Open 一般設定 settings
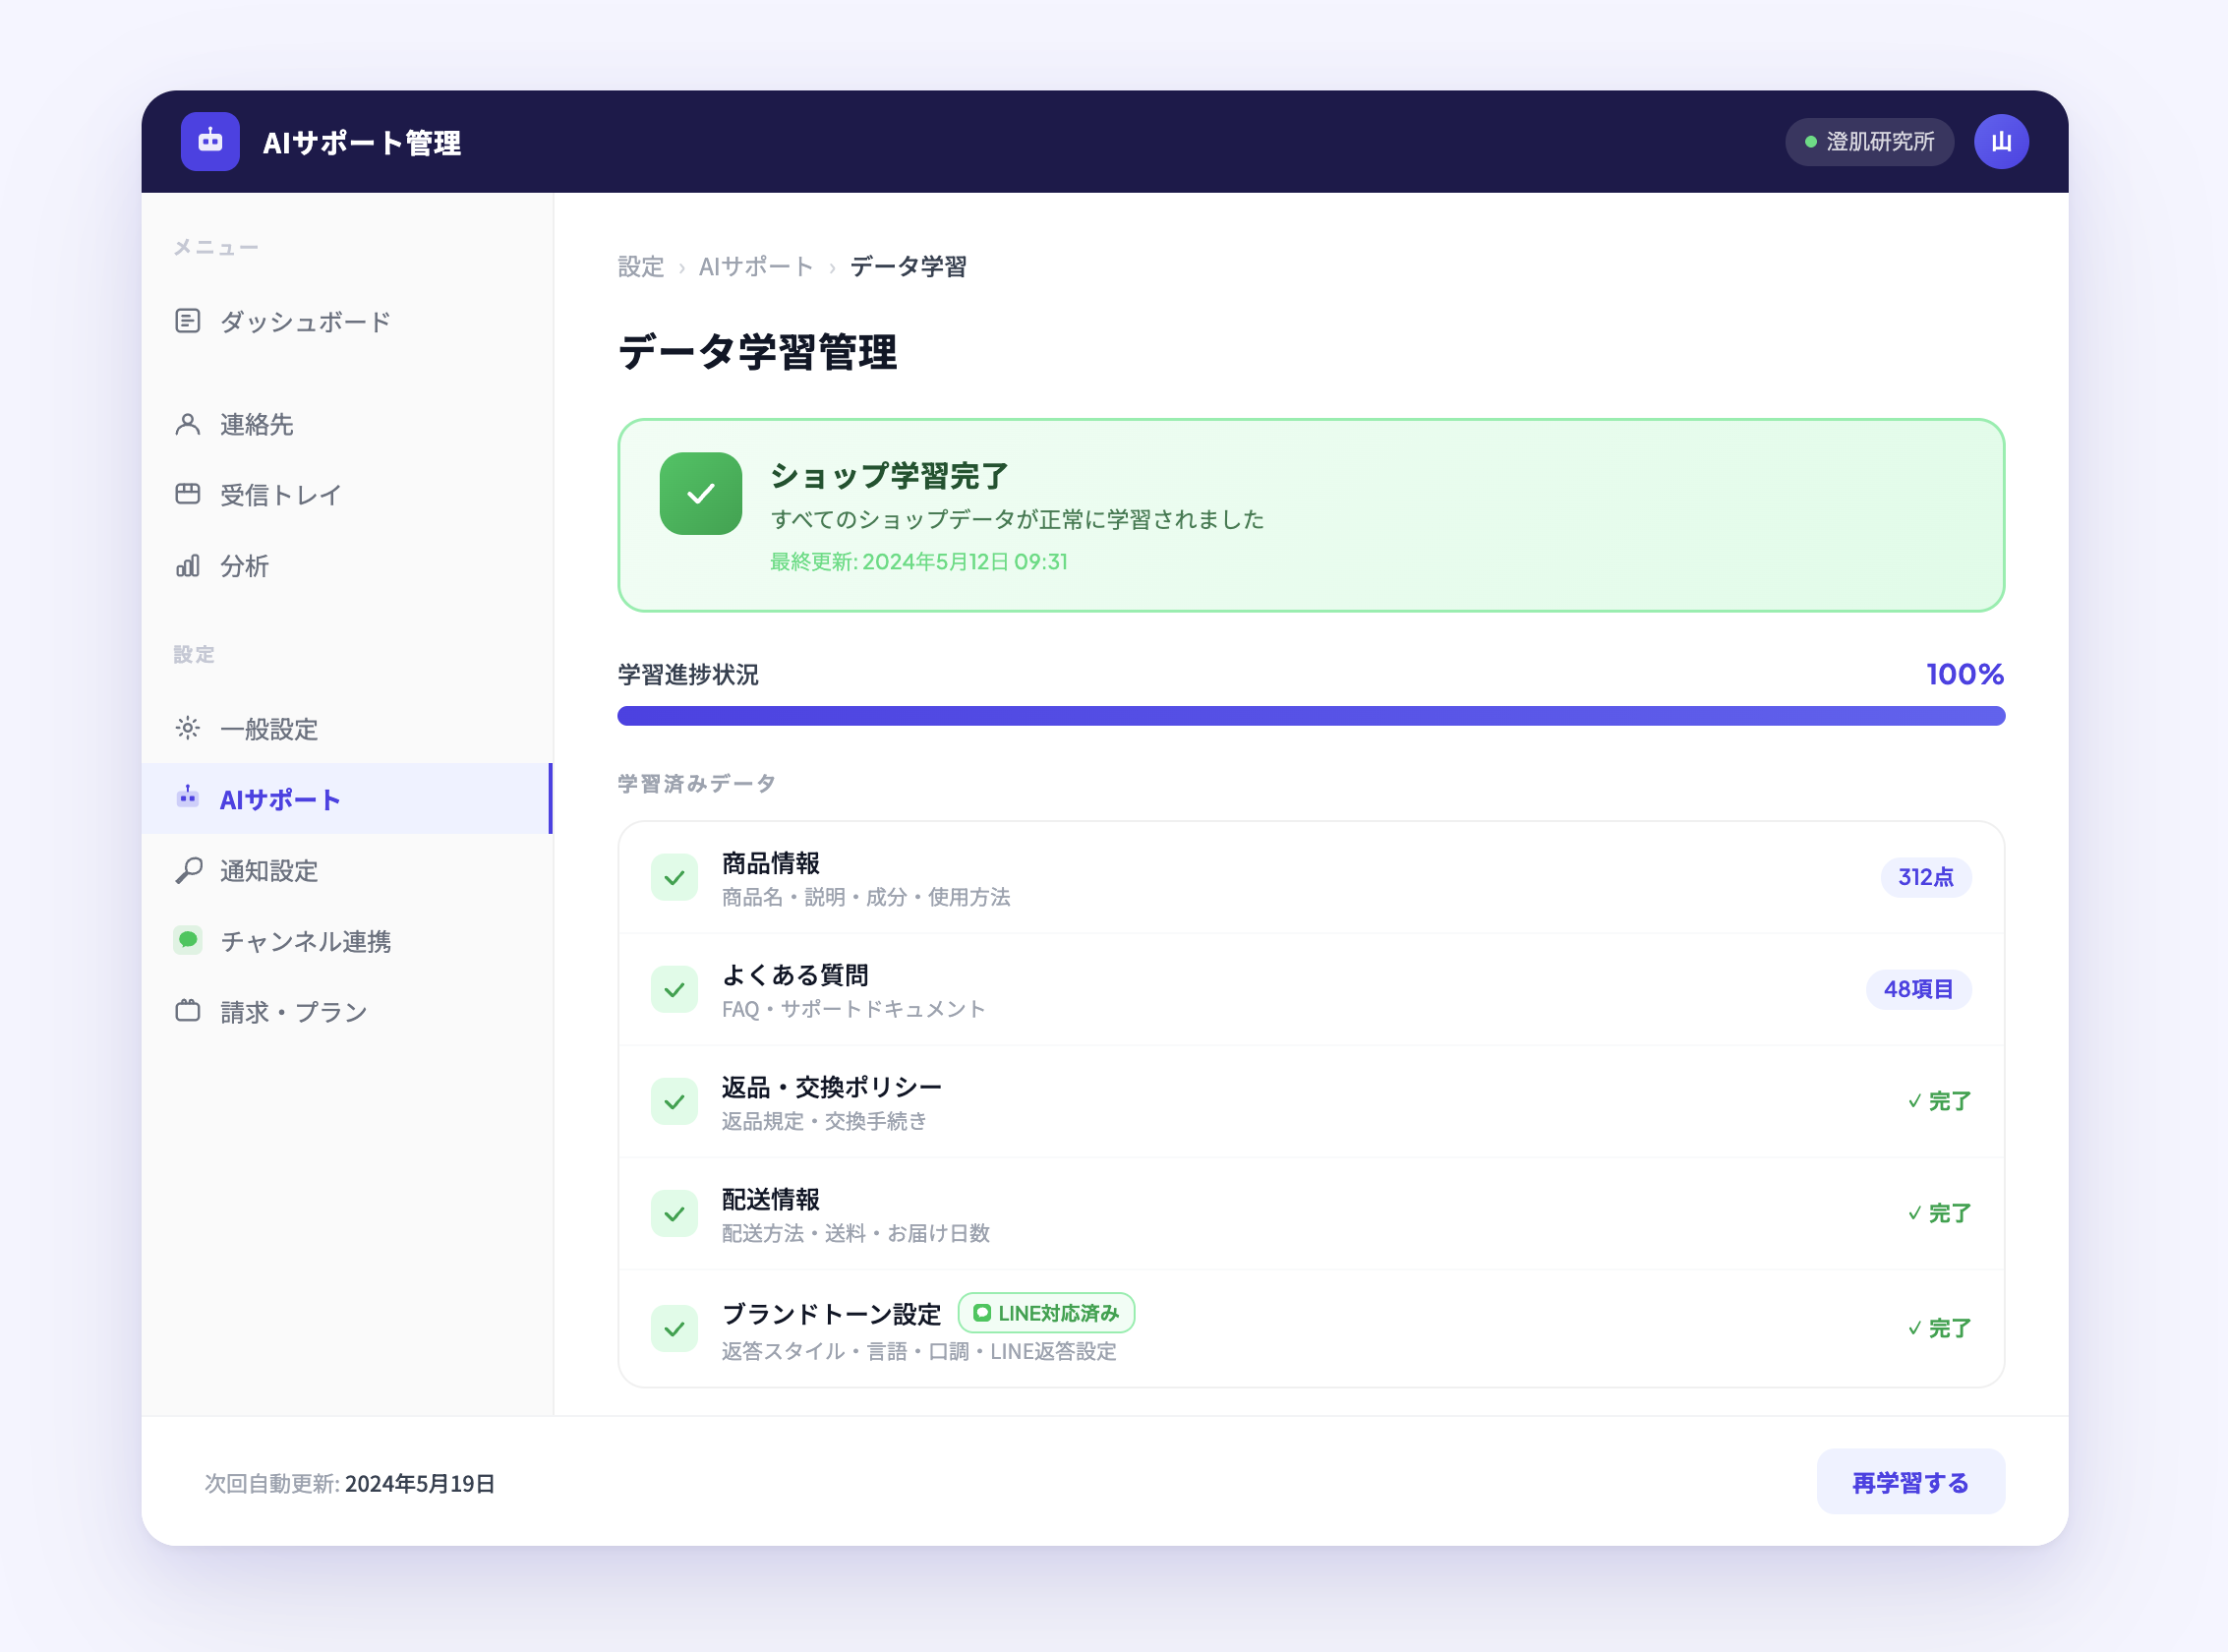Image resolution: width=2228 pixels, height=1652 pixels. point(347,729)
